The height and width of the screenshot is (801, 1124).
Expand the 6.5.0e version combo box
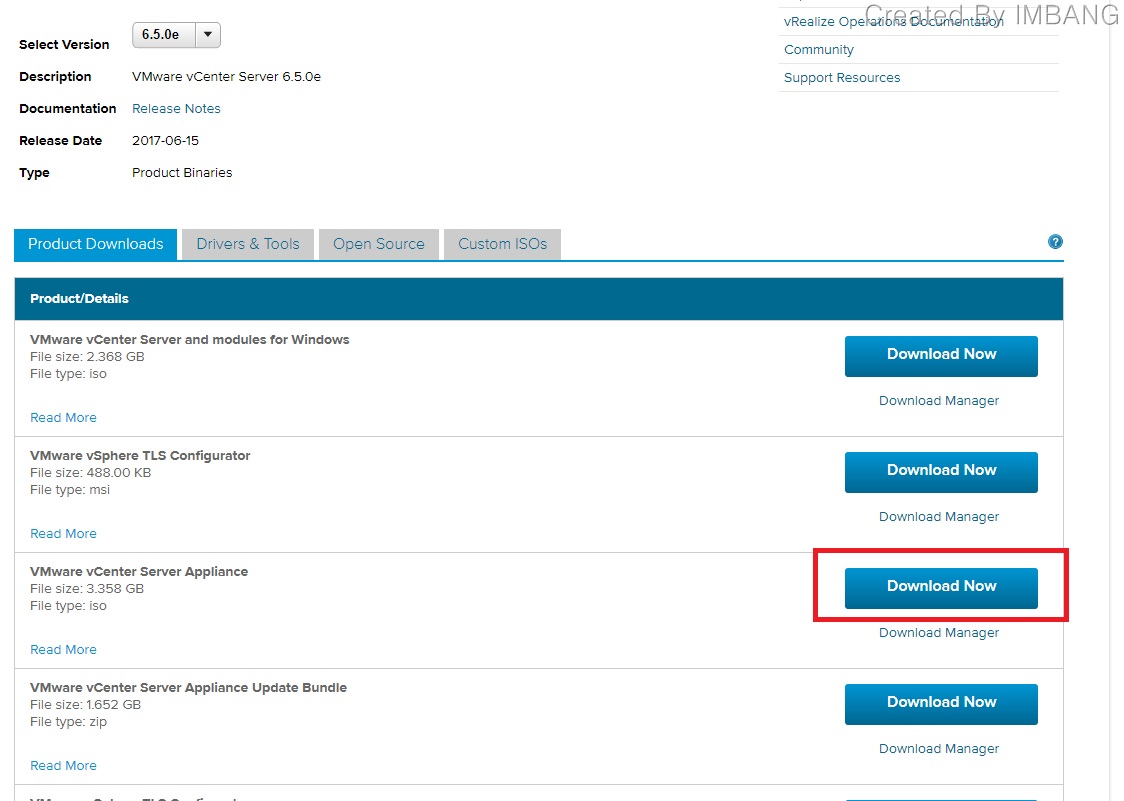coord(176,34)
